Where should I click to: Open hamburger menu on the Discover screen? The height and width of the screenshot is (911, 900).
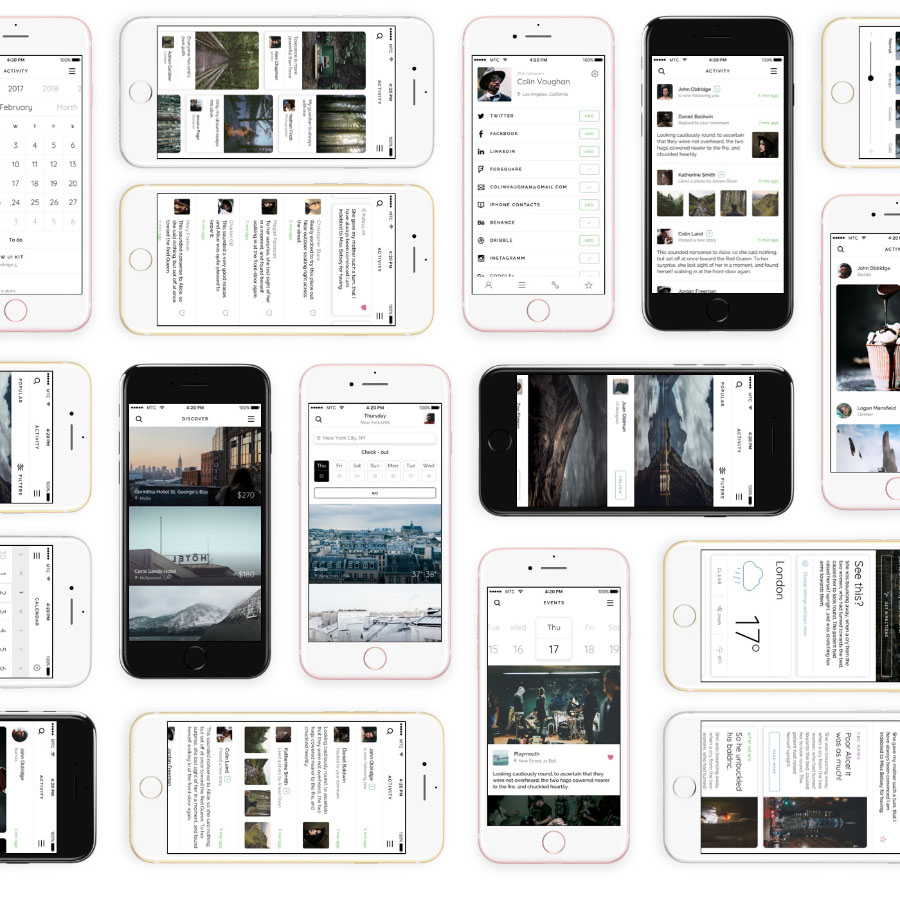point(251,419)
